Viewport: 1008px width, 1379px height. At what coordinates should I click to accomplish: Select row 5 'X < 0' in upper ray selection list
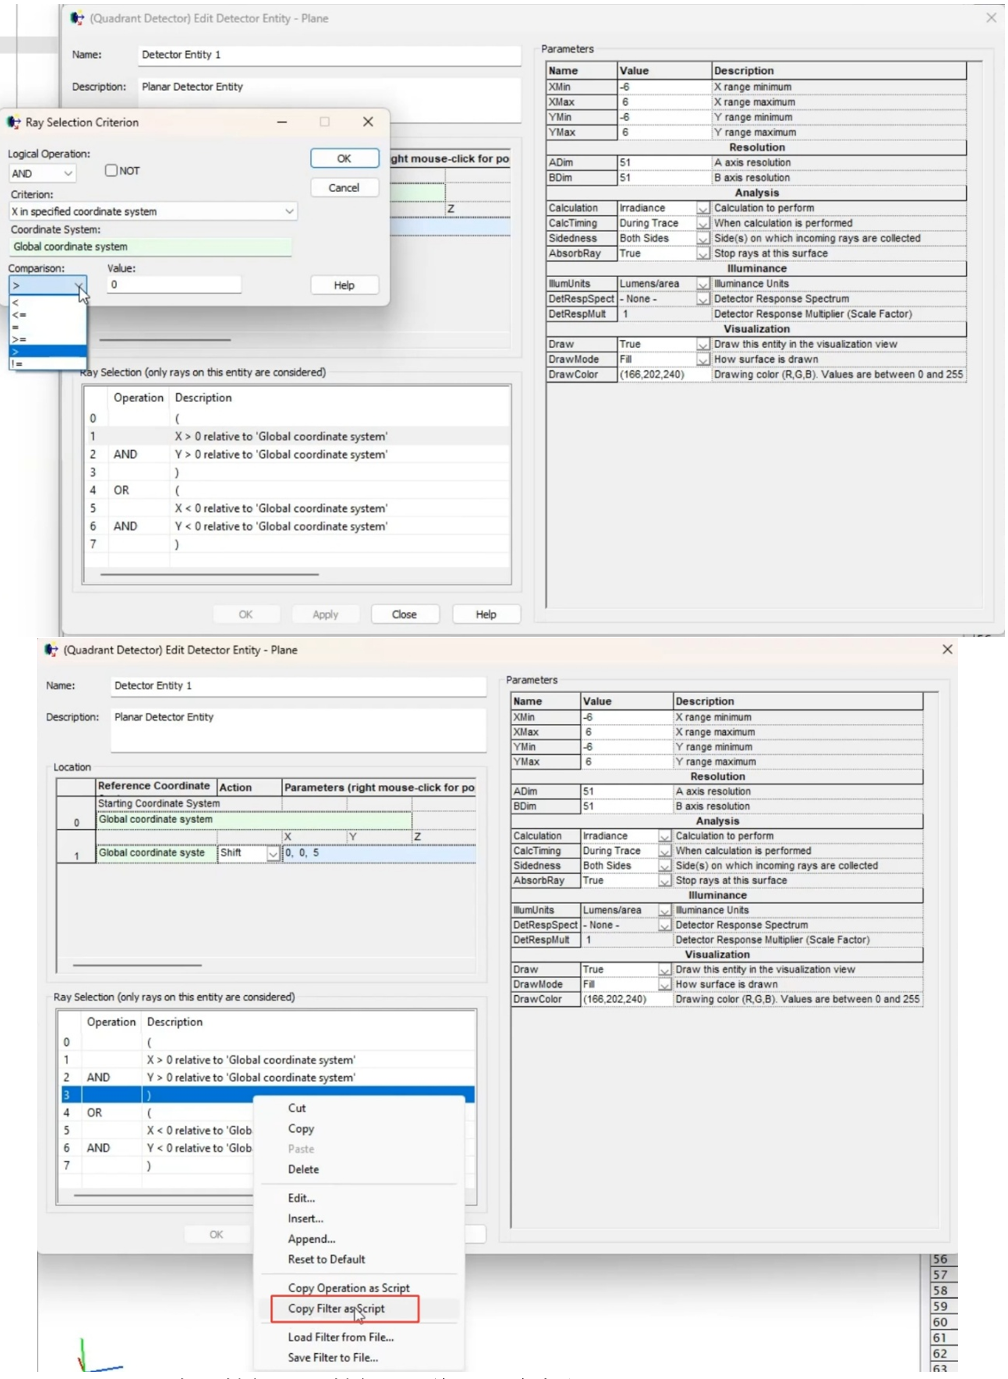tap(280, 509)
